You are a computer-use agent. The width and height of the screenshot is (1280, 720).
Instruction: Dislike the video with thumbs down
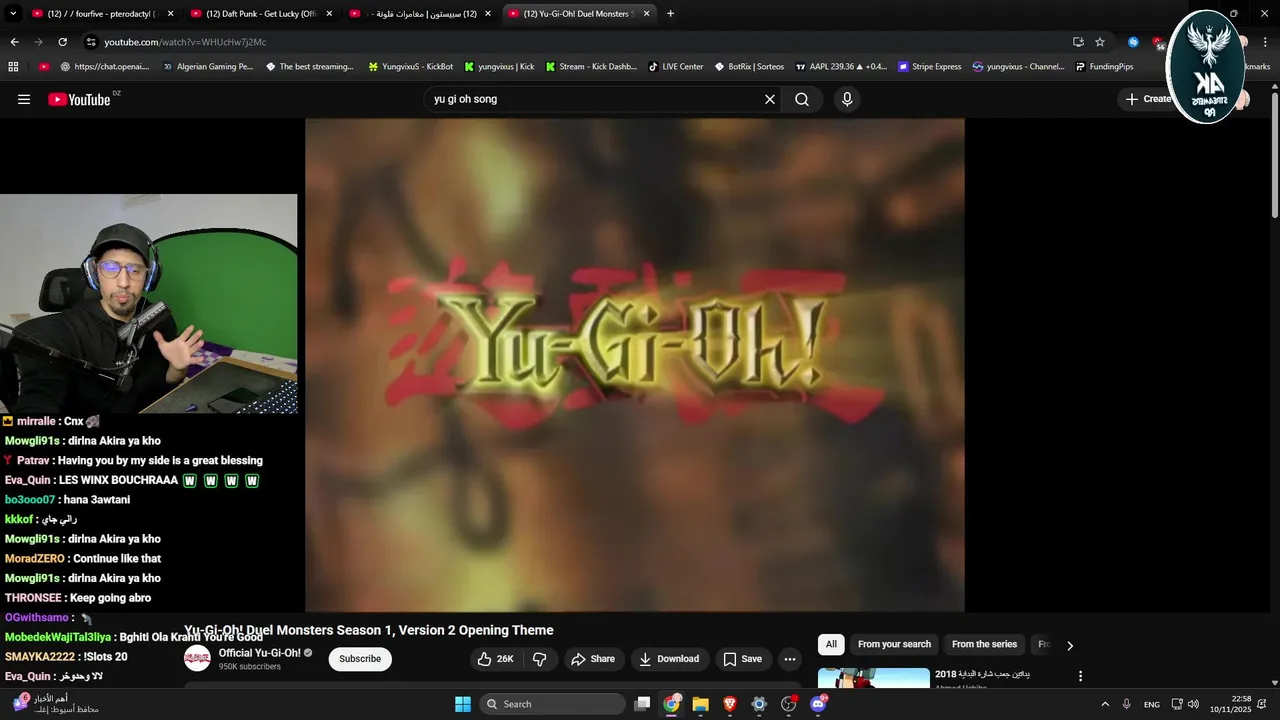540,659
